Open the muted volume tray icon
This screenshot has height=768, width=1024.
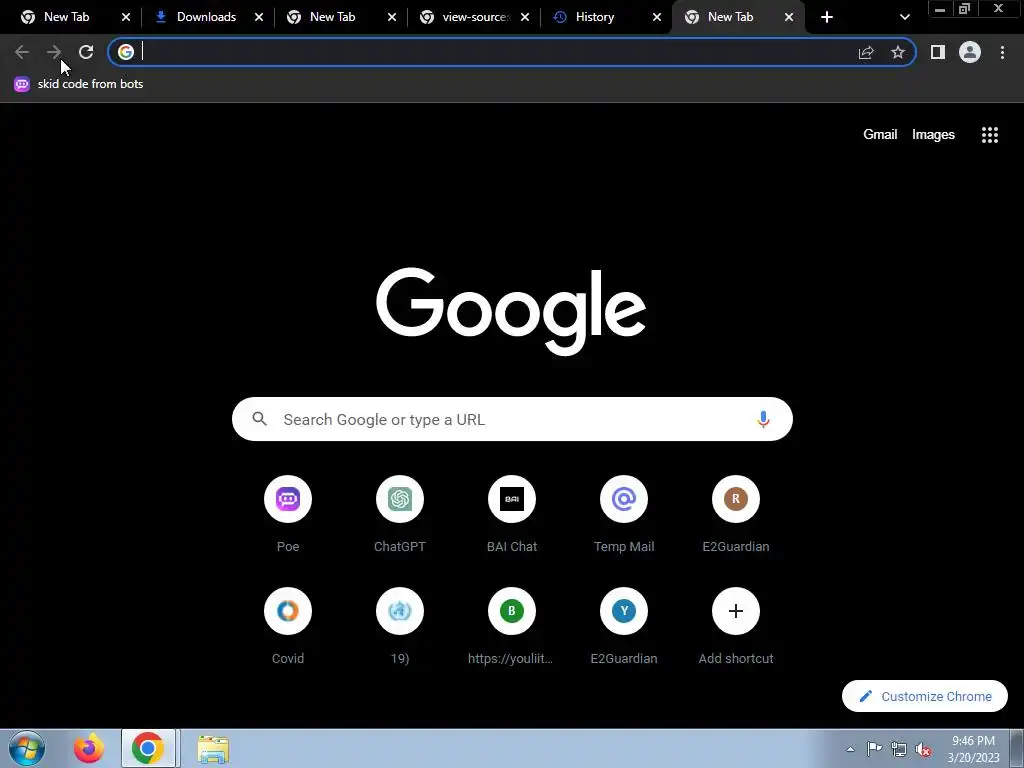(923, 750)
